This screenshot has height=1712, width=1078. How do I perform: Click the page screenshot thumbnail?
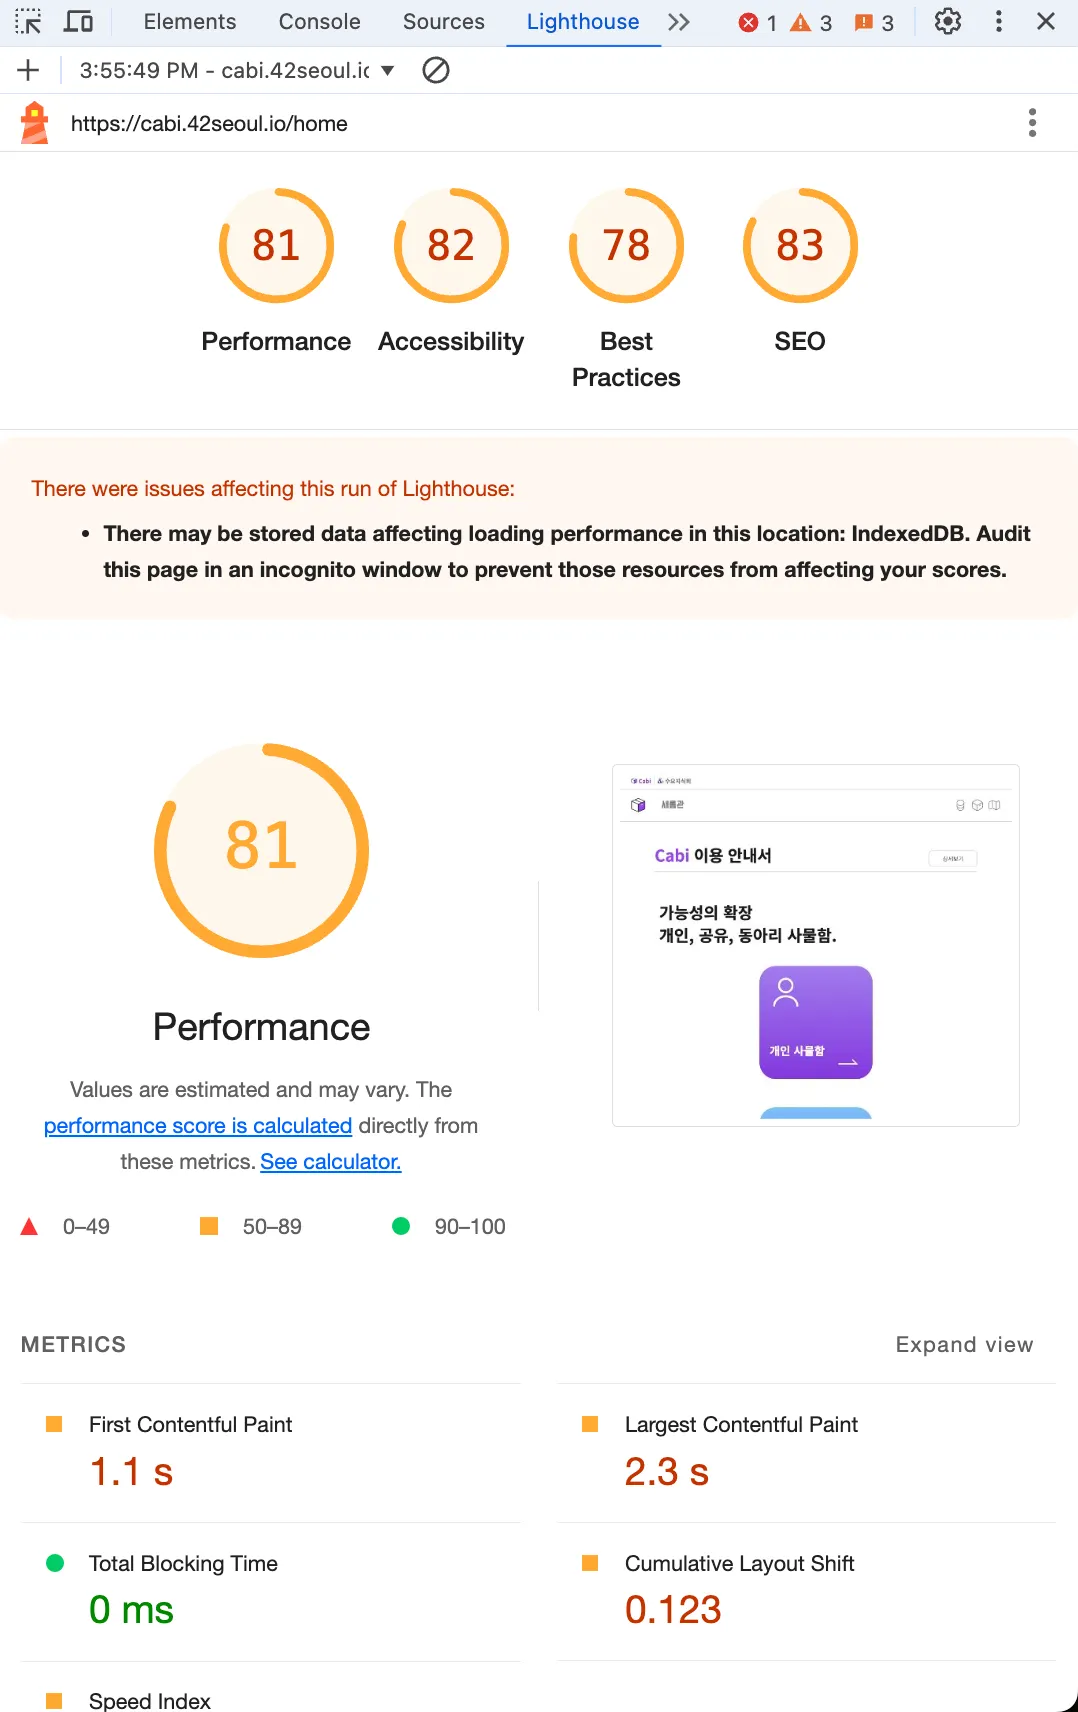815,945
